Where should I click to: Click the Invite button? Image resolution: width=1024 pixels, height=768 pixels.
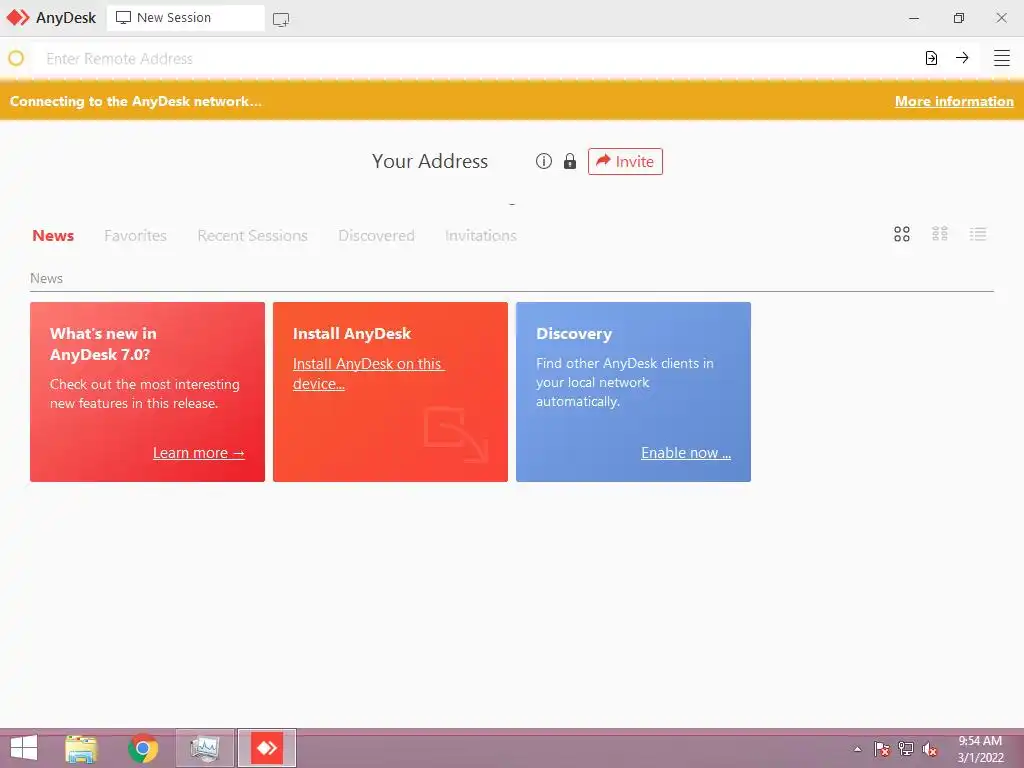pyautogui.click(x=625, y=161)
